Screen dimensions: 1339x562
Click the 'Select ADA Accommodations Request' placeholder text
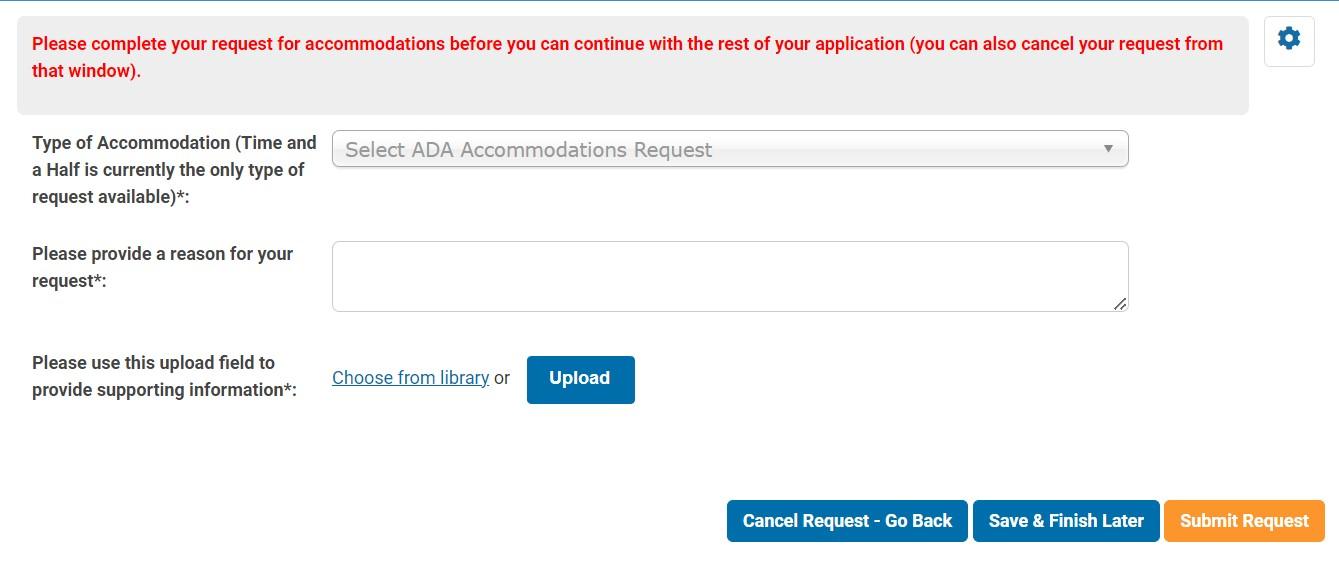[x=528, y=150]
